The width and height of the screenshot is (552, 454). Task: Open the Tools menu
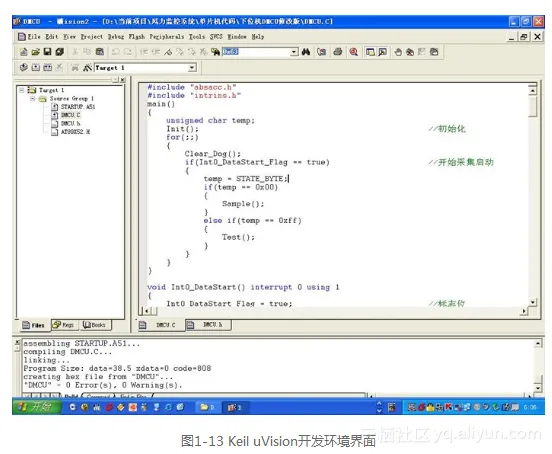click(197, 37)
